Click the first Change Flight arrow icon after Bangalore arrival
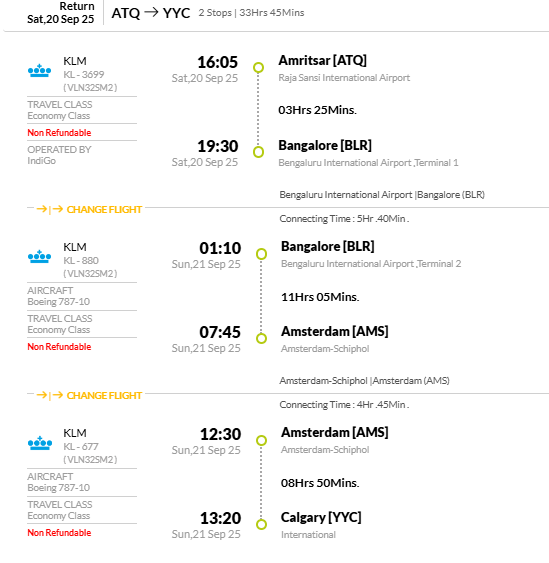The height and width of the screenshot is (563, 549). pos(50,209)
